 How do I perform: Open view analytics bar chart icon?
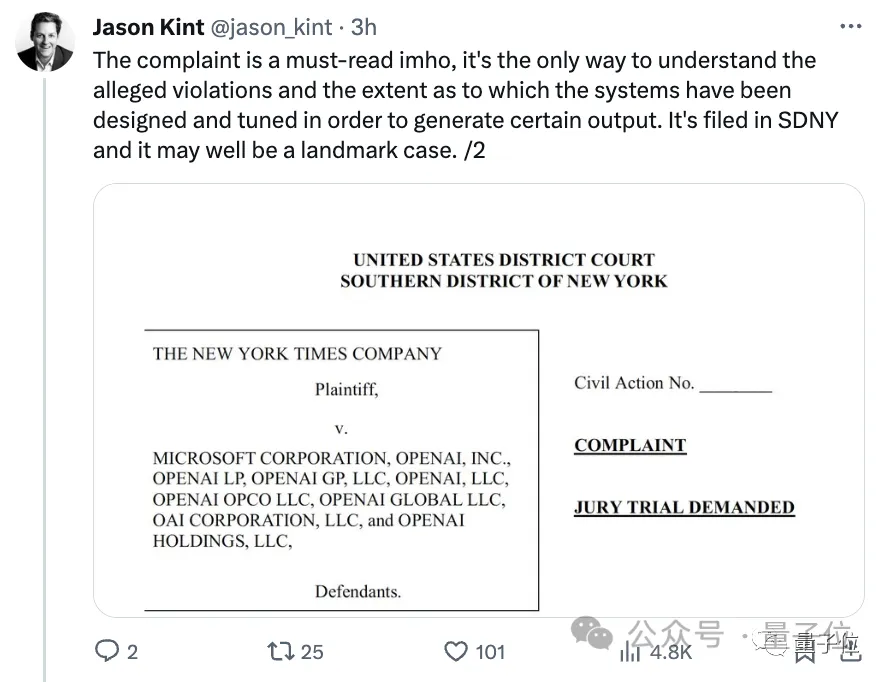tap(630, 651)
